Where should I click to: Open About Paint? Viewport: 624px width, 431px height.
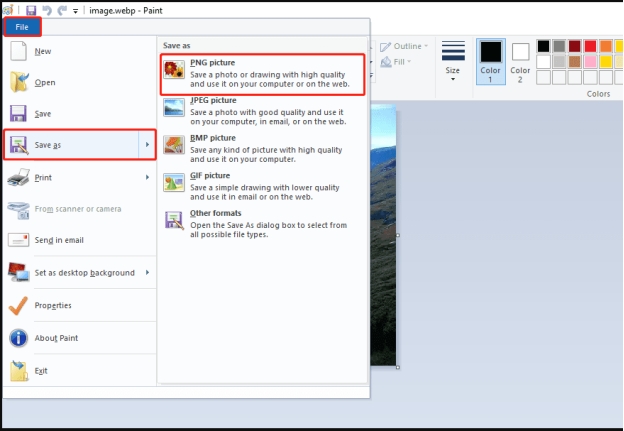click(79, 338)
